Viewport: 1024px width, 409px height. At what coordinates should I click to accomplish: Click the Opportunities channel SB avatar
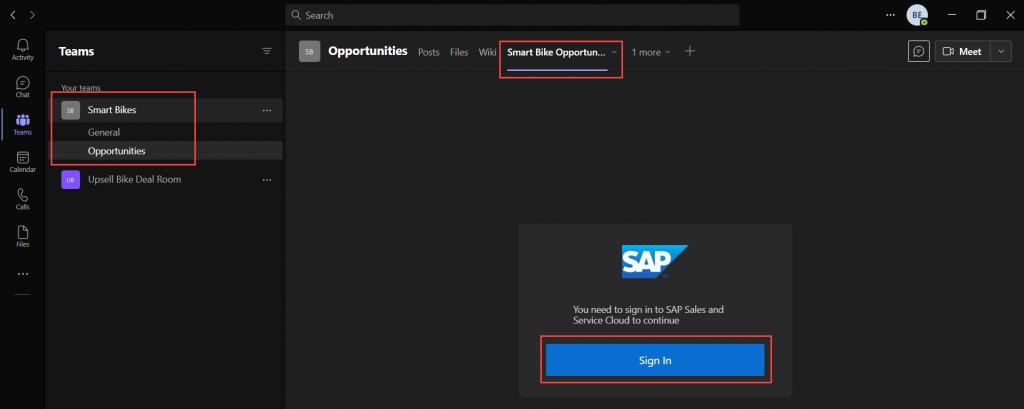pos(310,51)
